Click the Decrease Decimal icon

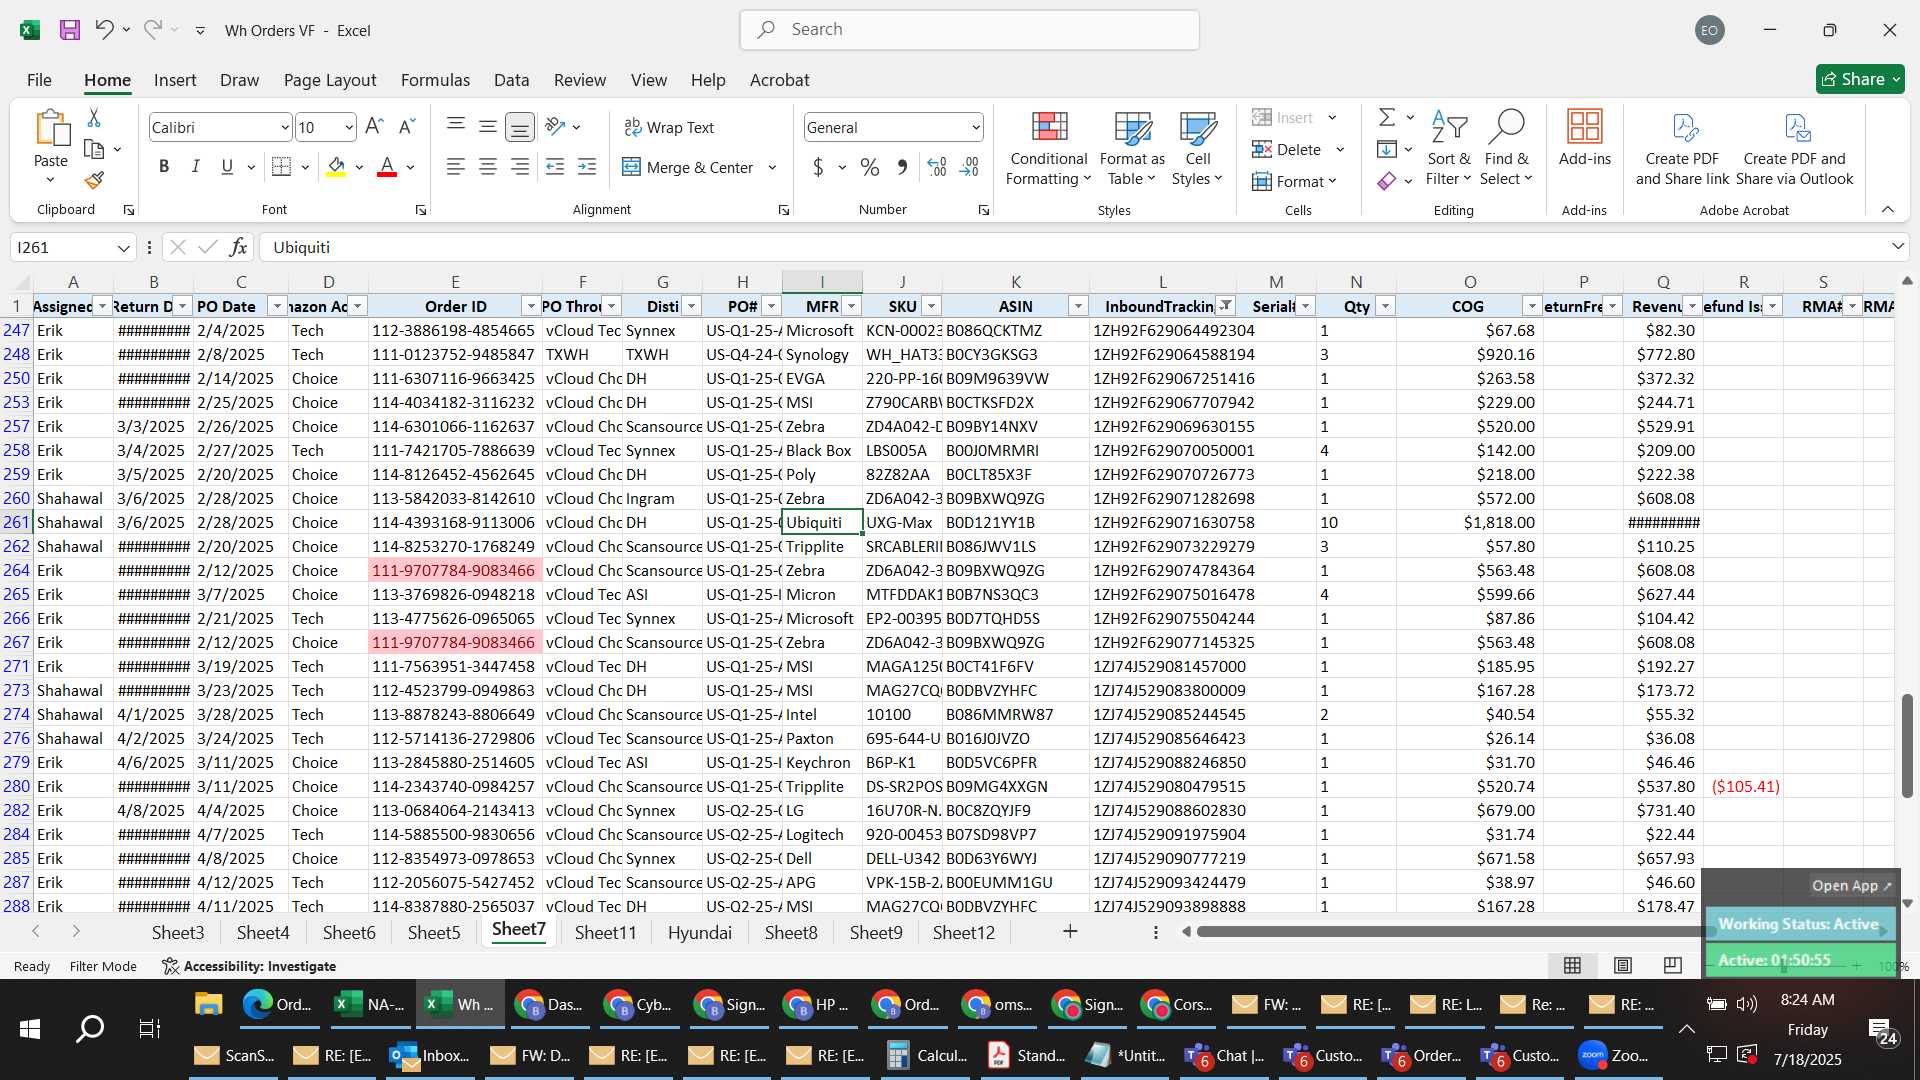[969, 167]
